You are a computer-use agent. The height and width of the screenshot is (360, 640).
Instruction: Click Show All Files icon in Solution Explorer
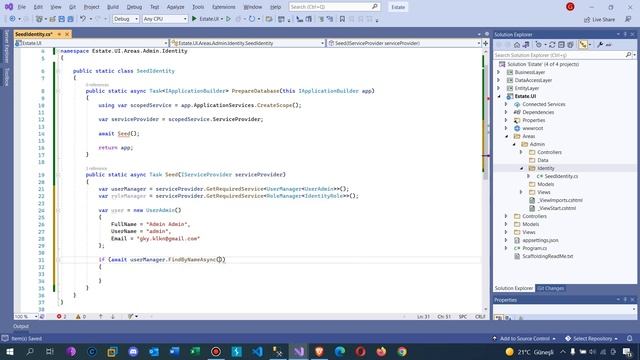pyautogui.click(x=570, y=45)
